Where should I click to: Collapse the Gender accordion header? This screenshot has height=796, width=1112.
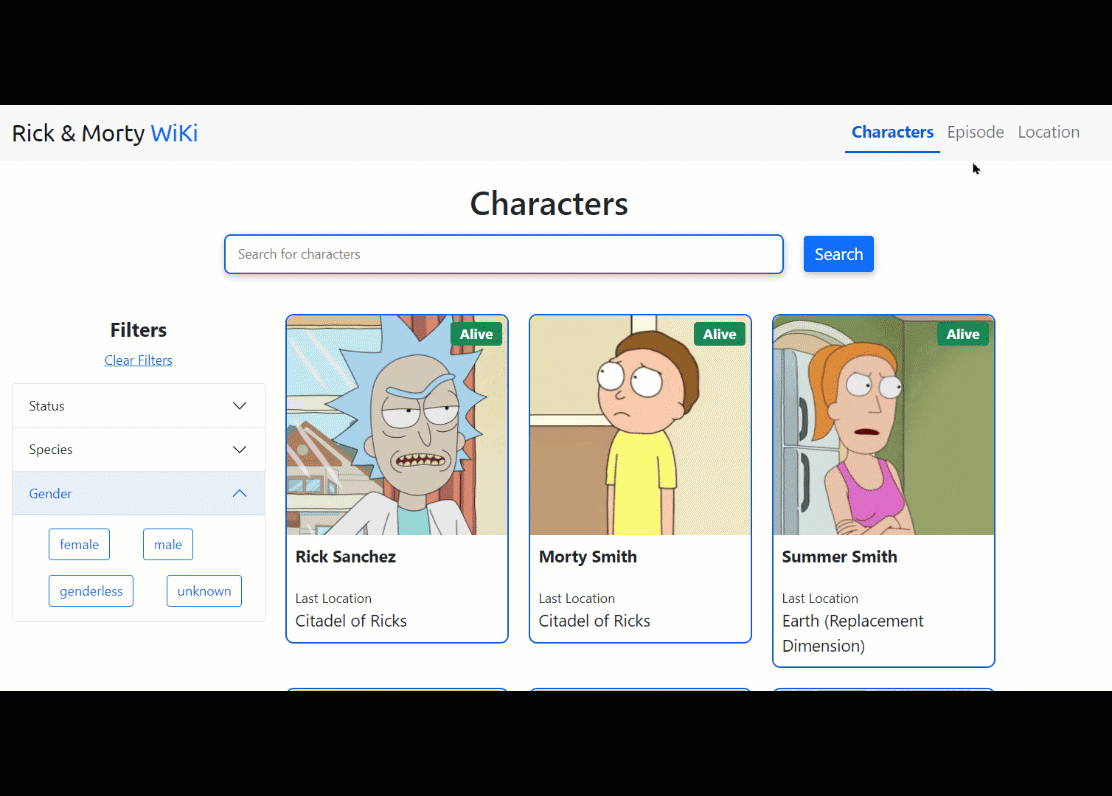(x=139, y=493)
